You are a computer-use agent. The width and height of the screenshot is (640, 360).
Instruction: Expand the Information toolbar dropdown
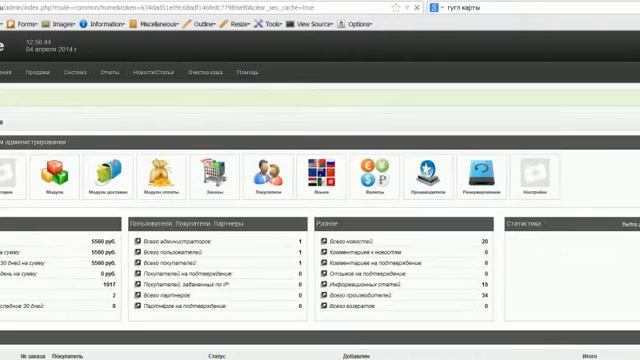(124, 24)
